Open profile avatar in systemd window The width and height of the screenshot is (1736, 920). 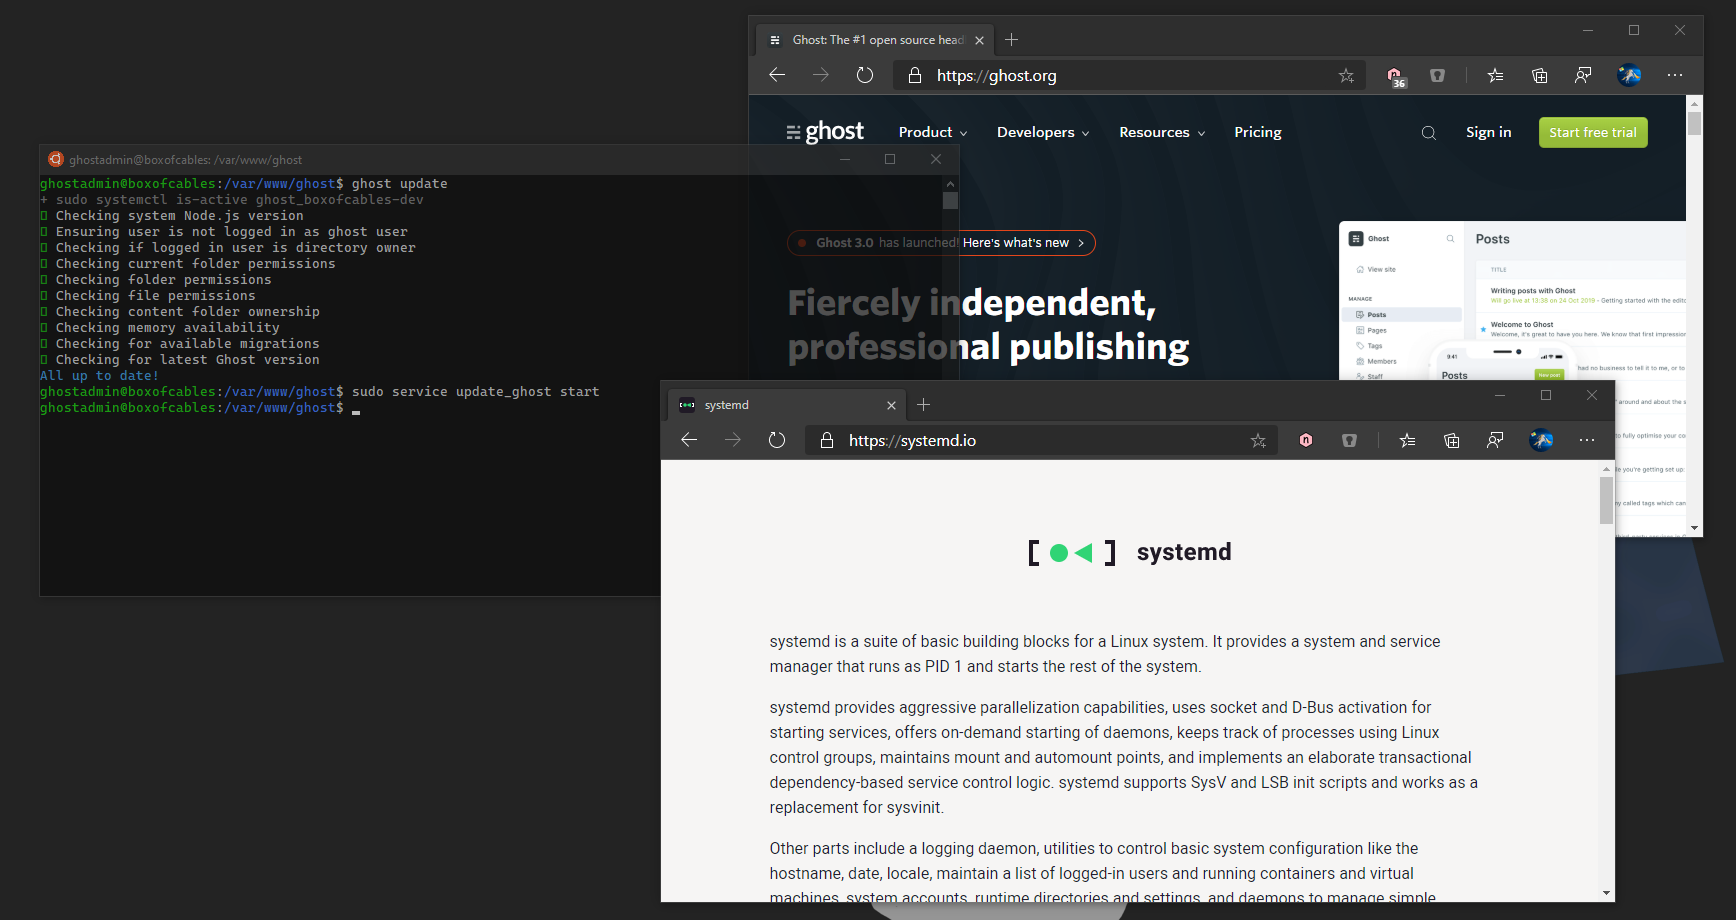tap(1541, 440)
